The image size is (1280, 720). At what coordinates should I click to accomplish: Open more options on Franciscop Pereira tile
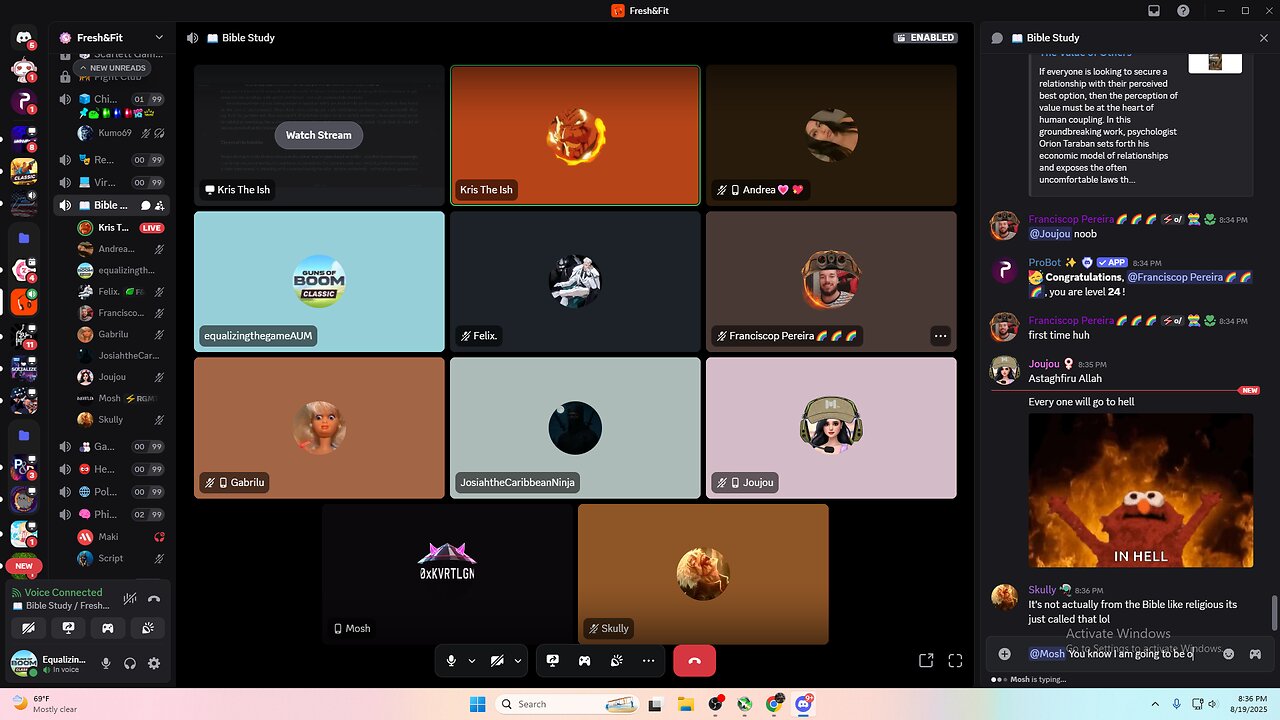tap(940, 336)
